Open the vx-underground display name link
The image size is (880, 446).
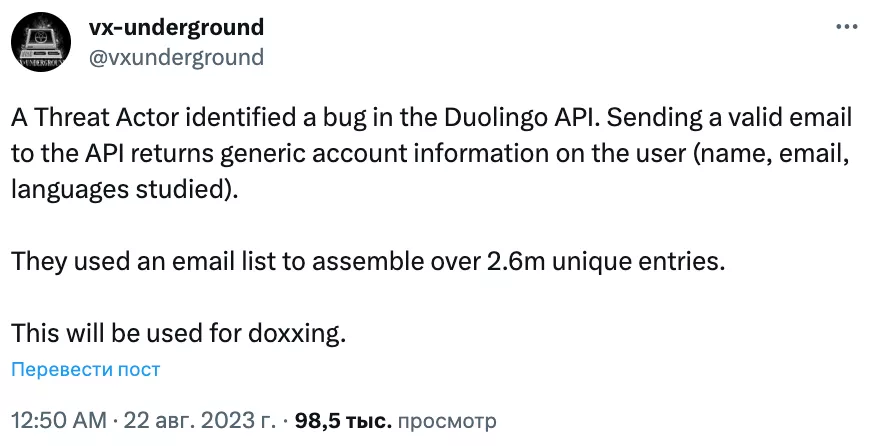coord(177,27)
